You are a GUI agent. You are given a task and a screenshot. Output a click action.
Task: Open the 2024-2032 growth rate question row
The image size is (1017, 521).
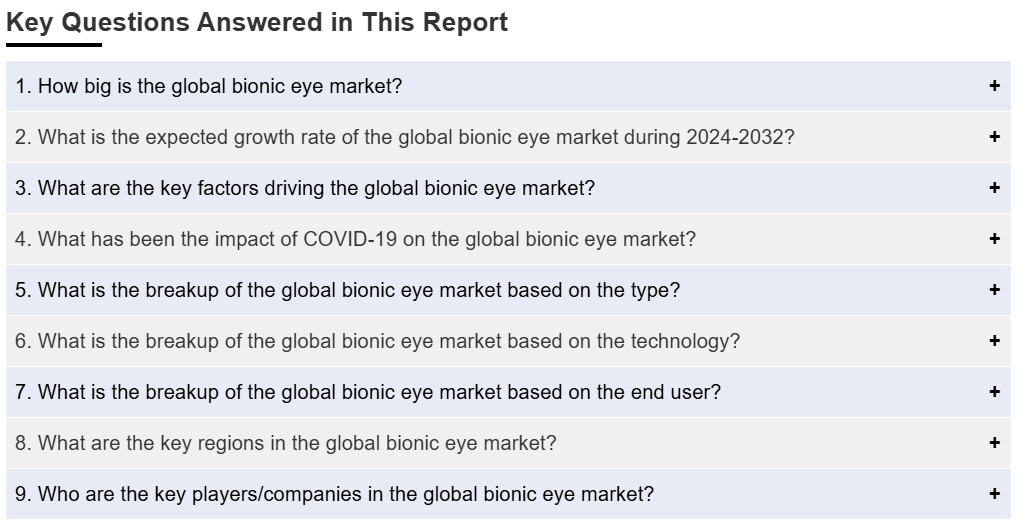508,137
